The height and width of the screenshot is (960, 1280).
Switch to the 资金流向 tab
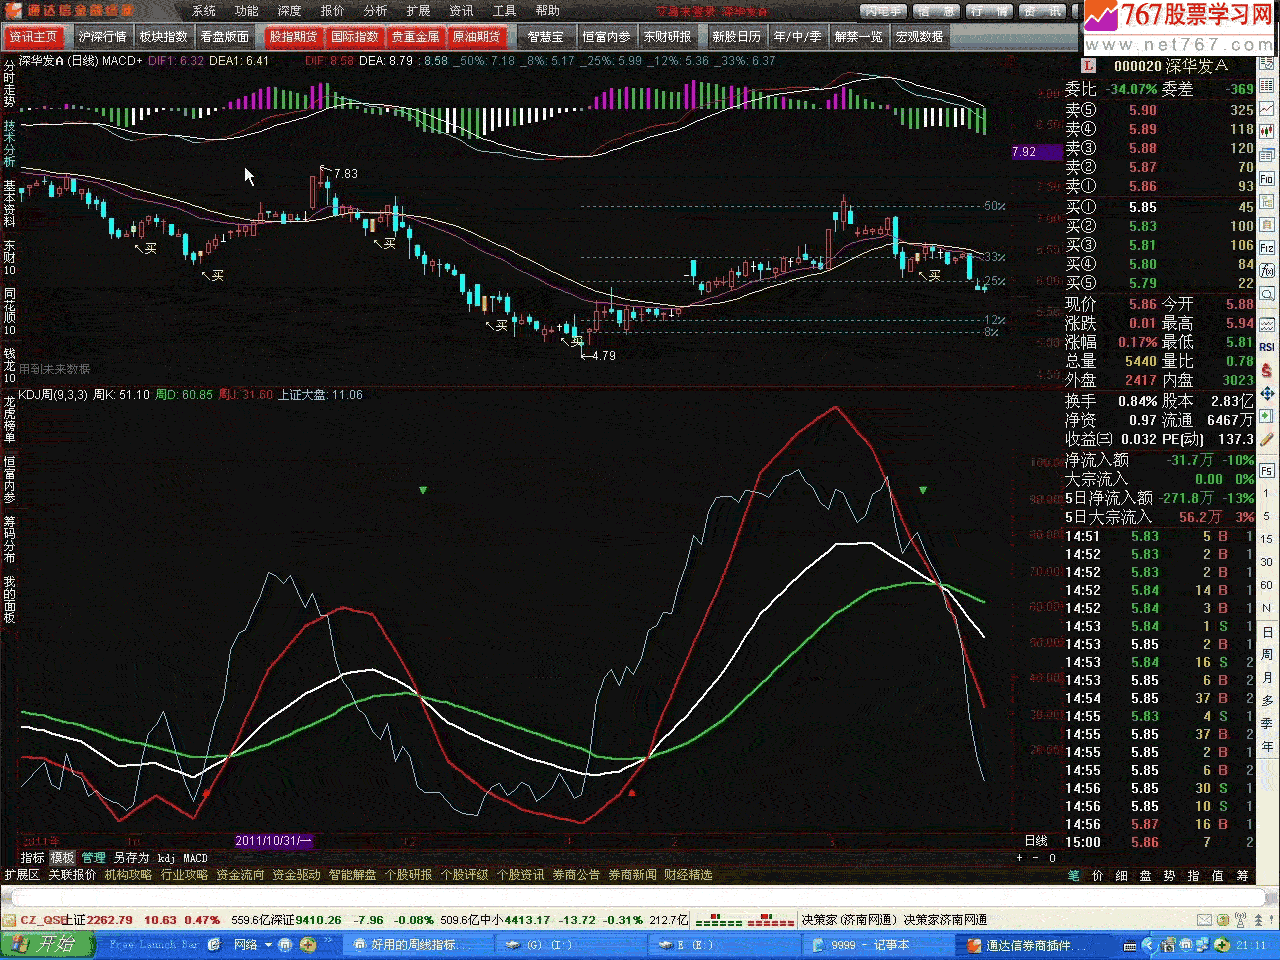pyautogui.click(x=240, y=875)
